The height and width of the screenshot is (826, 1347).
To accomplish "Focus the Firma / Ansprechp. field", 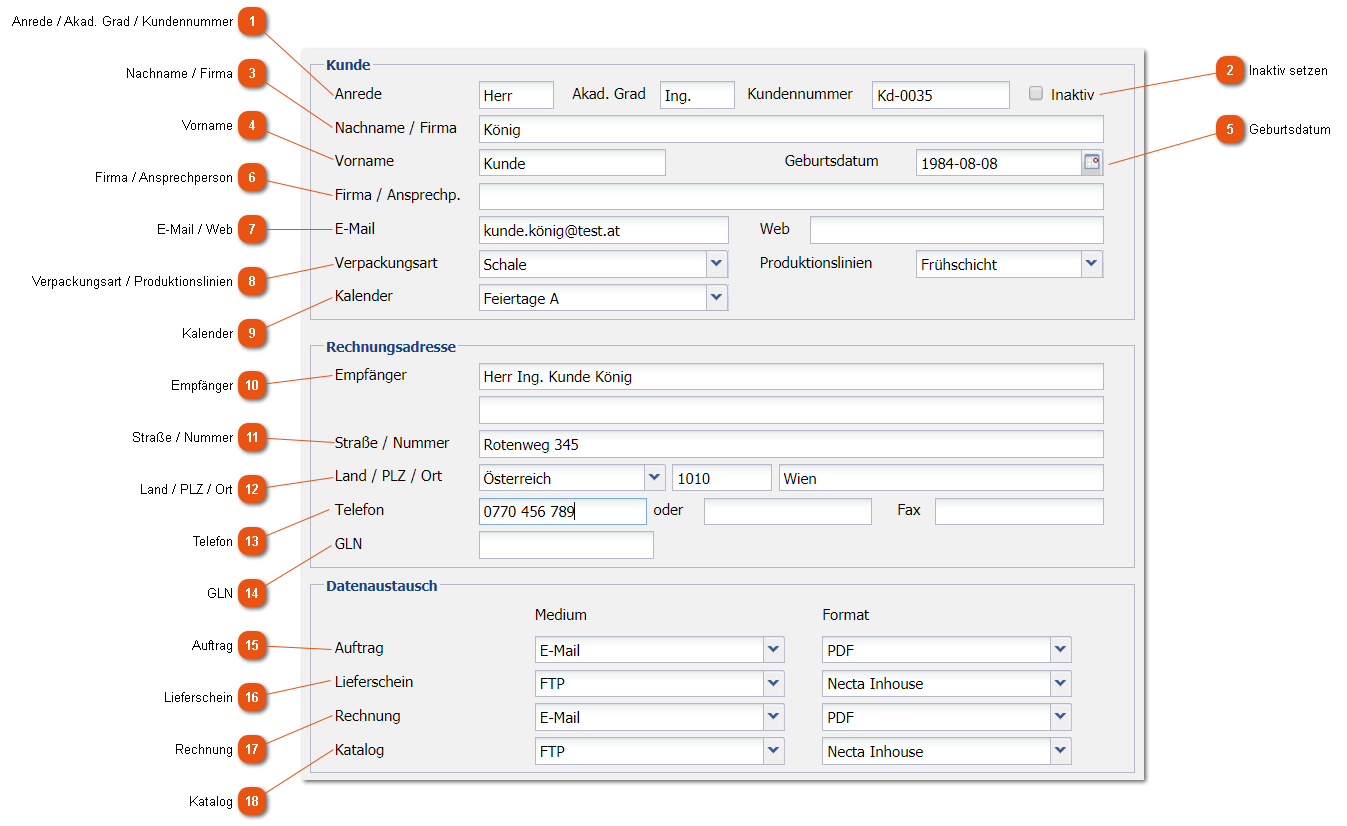I will [791, 196].
